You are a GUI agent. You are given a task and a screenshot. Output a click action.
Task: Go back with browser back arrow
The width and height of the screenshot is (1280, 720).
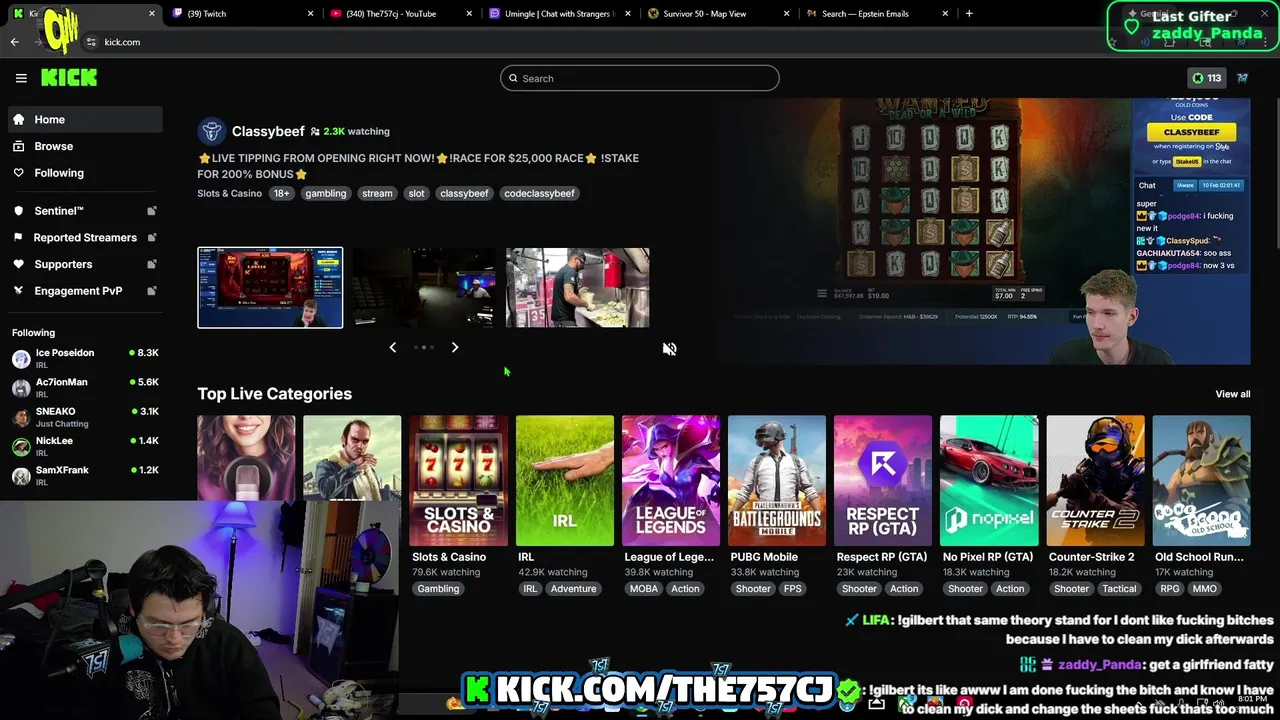[14, 42]
